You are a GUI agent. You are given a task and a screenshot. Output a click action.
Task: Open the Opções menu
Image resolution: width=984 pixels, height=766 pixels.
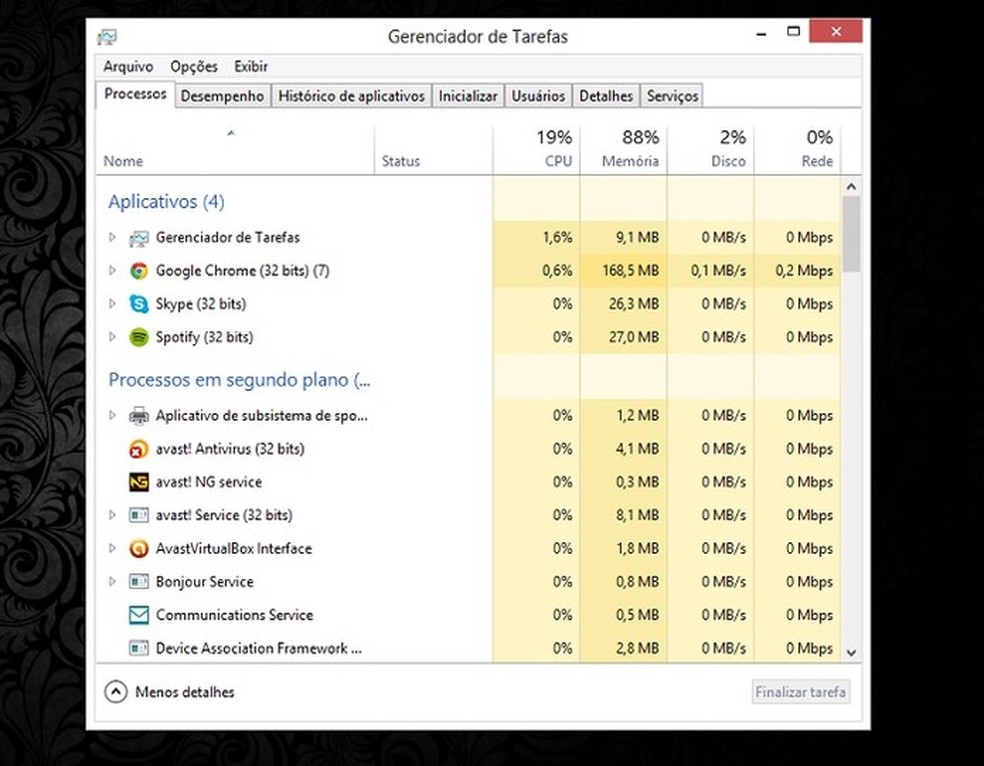click(x=193, y=66)
